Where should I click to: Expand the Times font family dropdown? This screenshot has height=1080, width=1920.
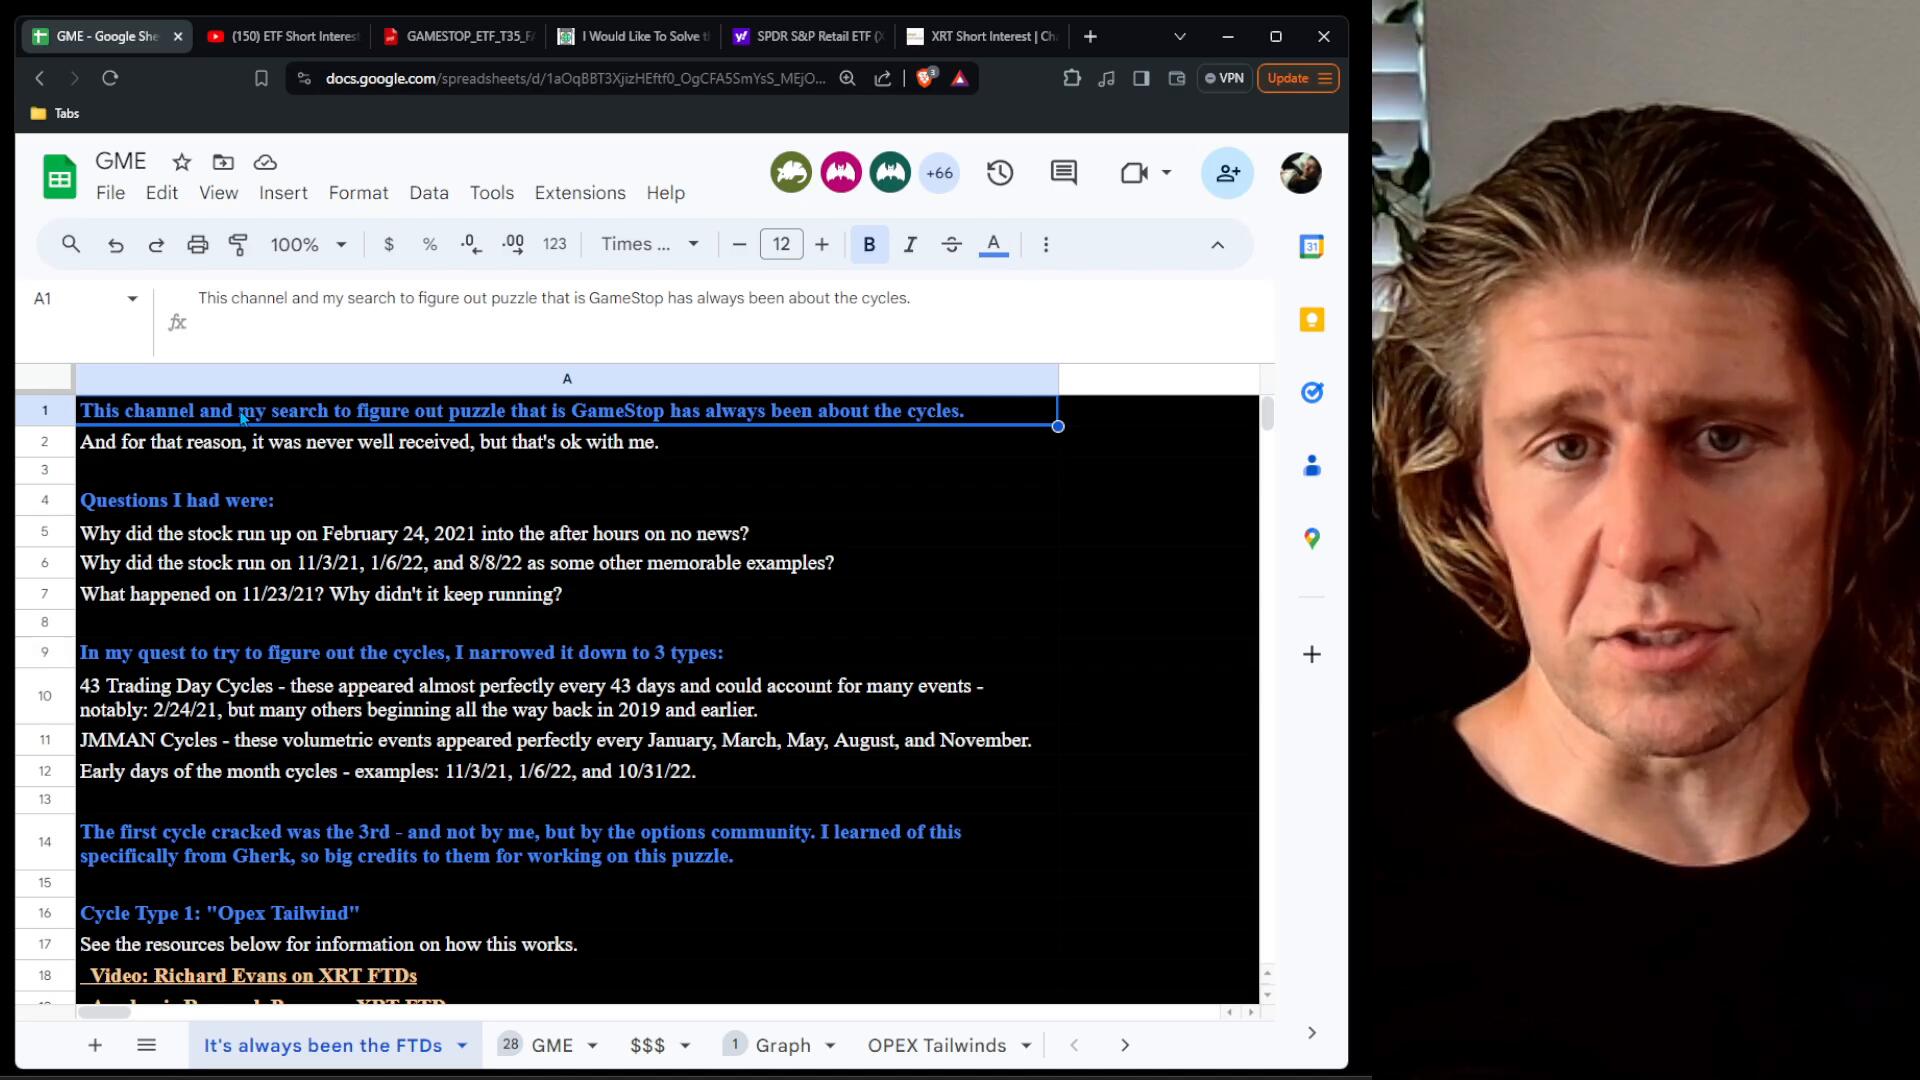pyautogui.click(x=650, y=245)
